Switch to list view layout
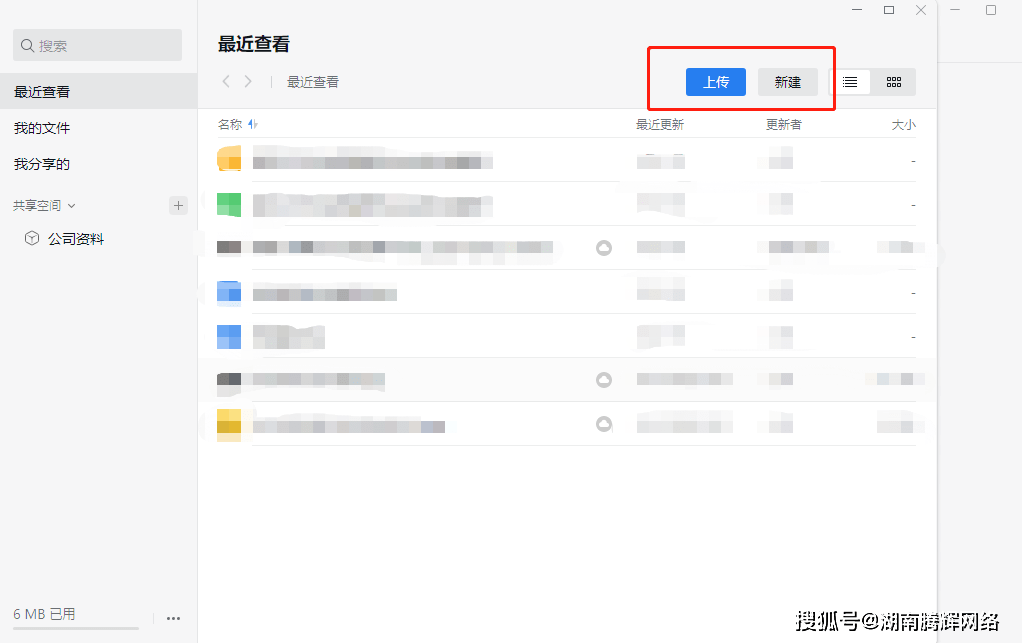The image size is (1022, 643). [x=850, y=82]
